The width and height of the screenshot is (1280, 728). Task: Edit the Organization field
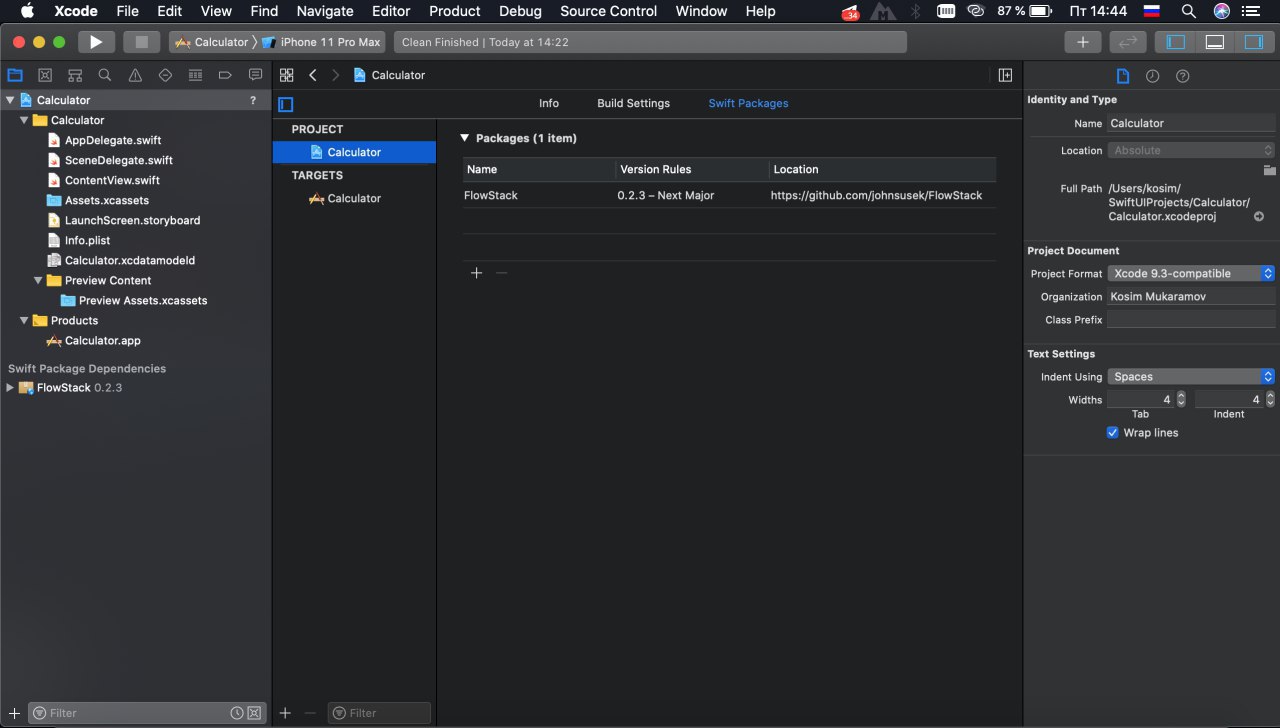pyautogui.click(x=1191, y=297)
